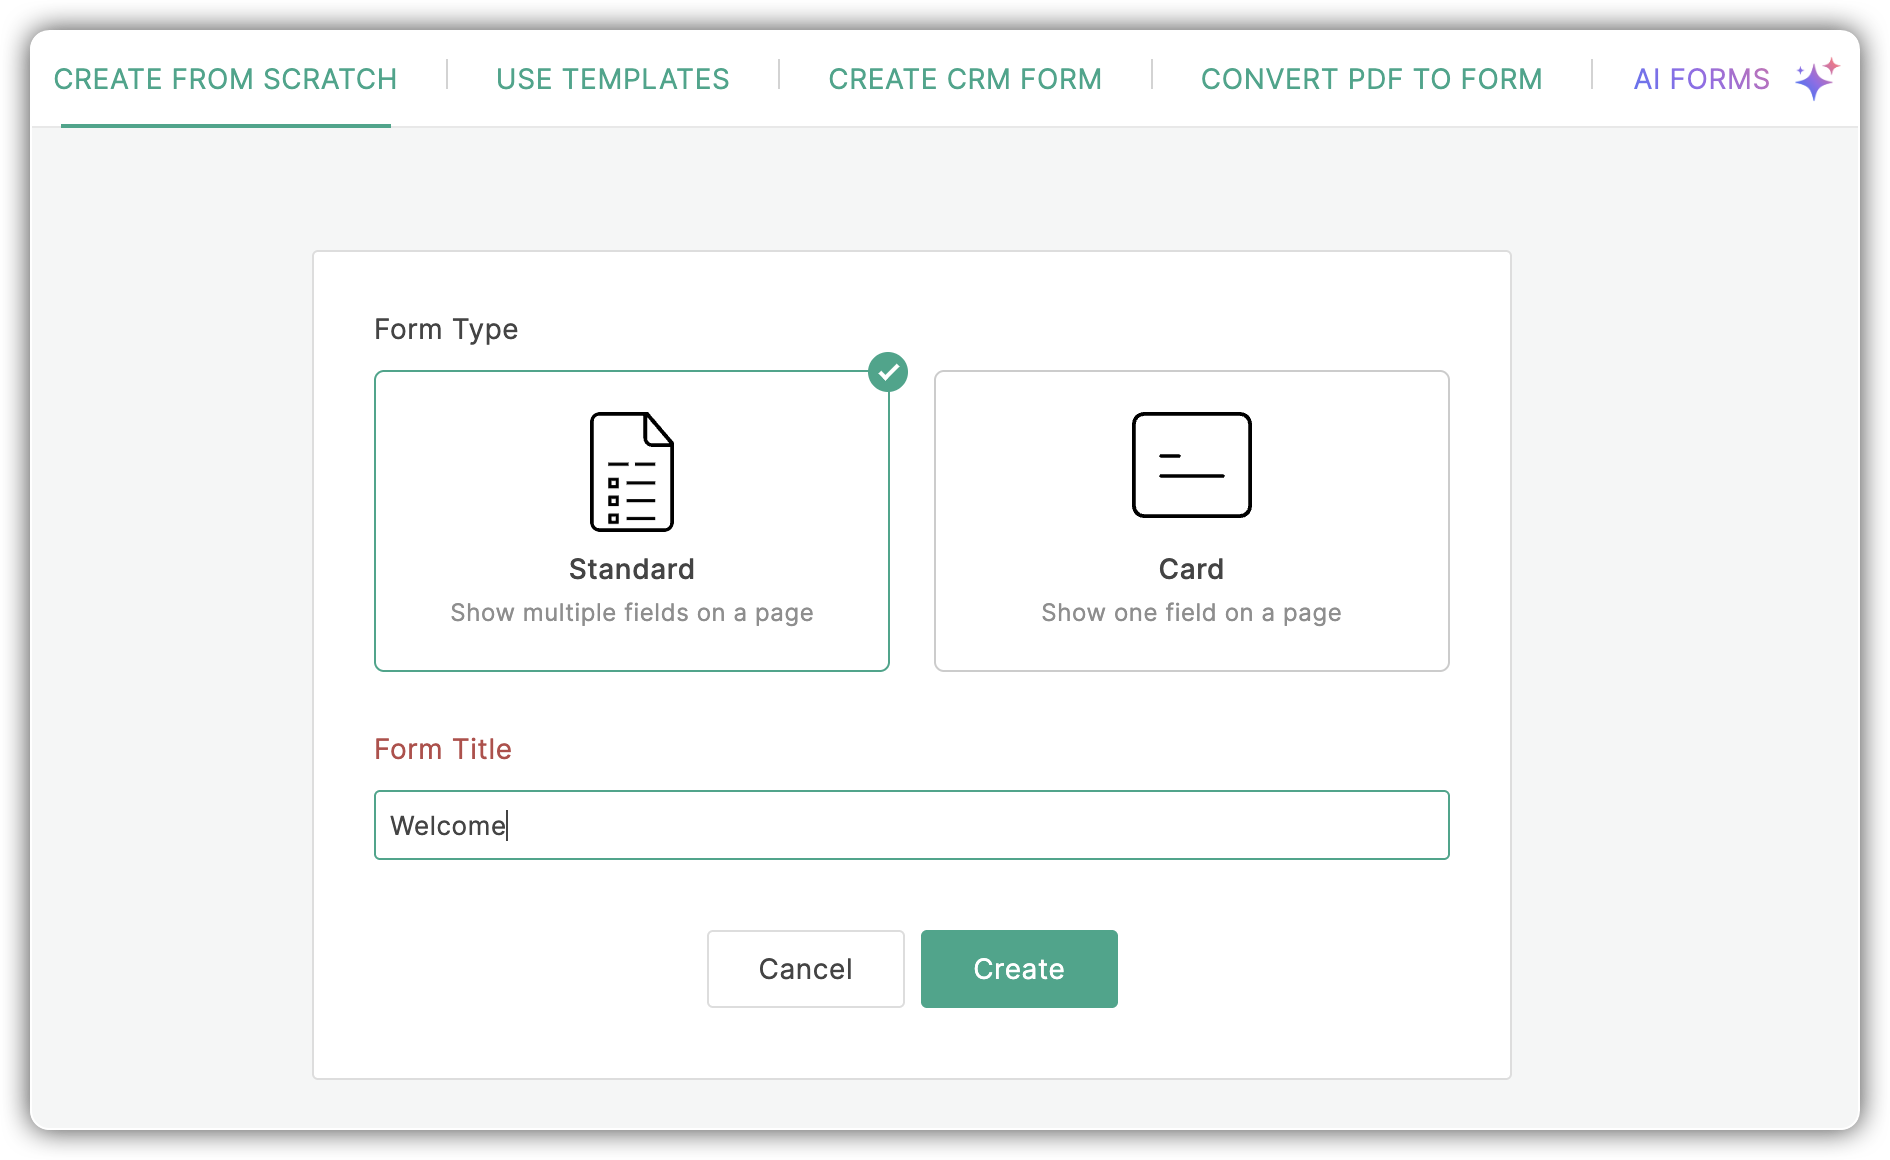The width and height of the screenshot is (1890, 1160).
Task: Go to Convert PDF to Form tab
Action: coord(1371,79)
